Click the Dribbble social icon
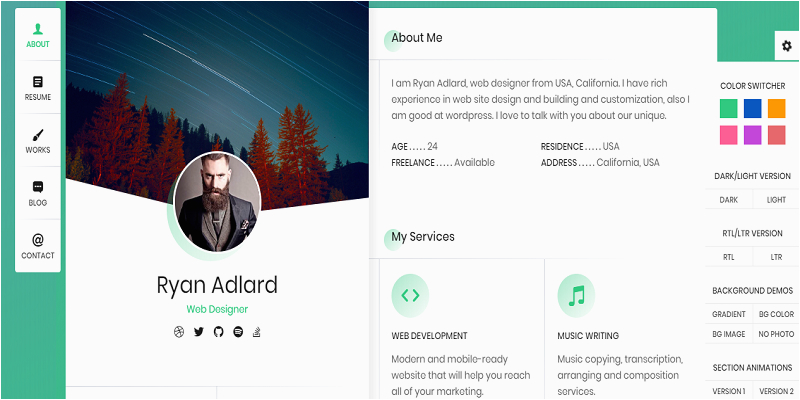800x400 pixels. pos(179,332)
